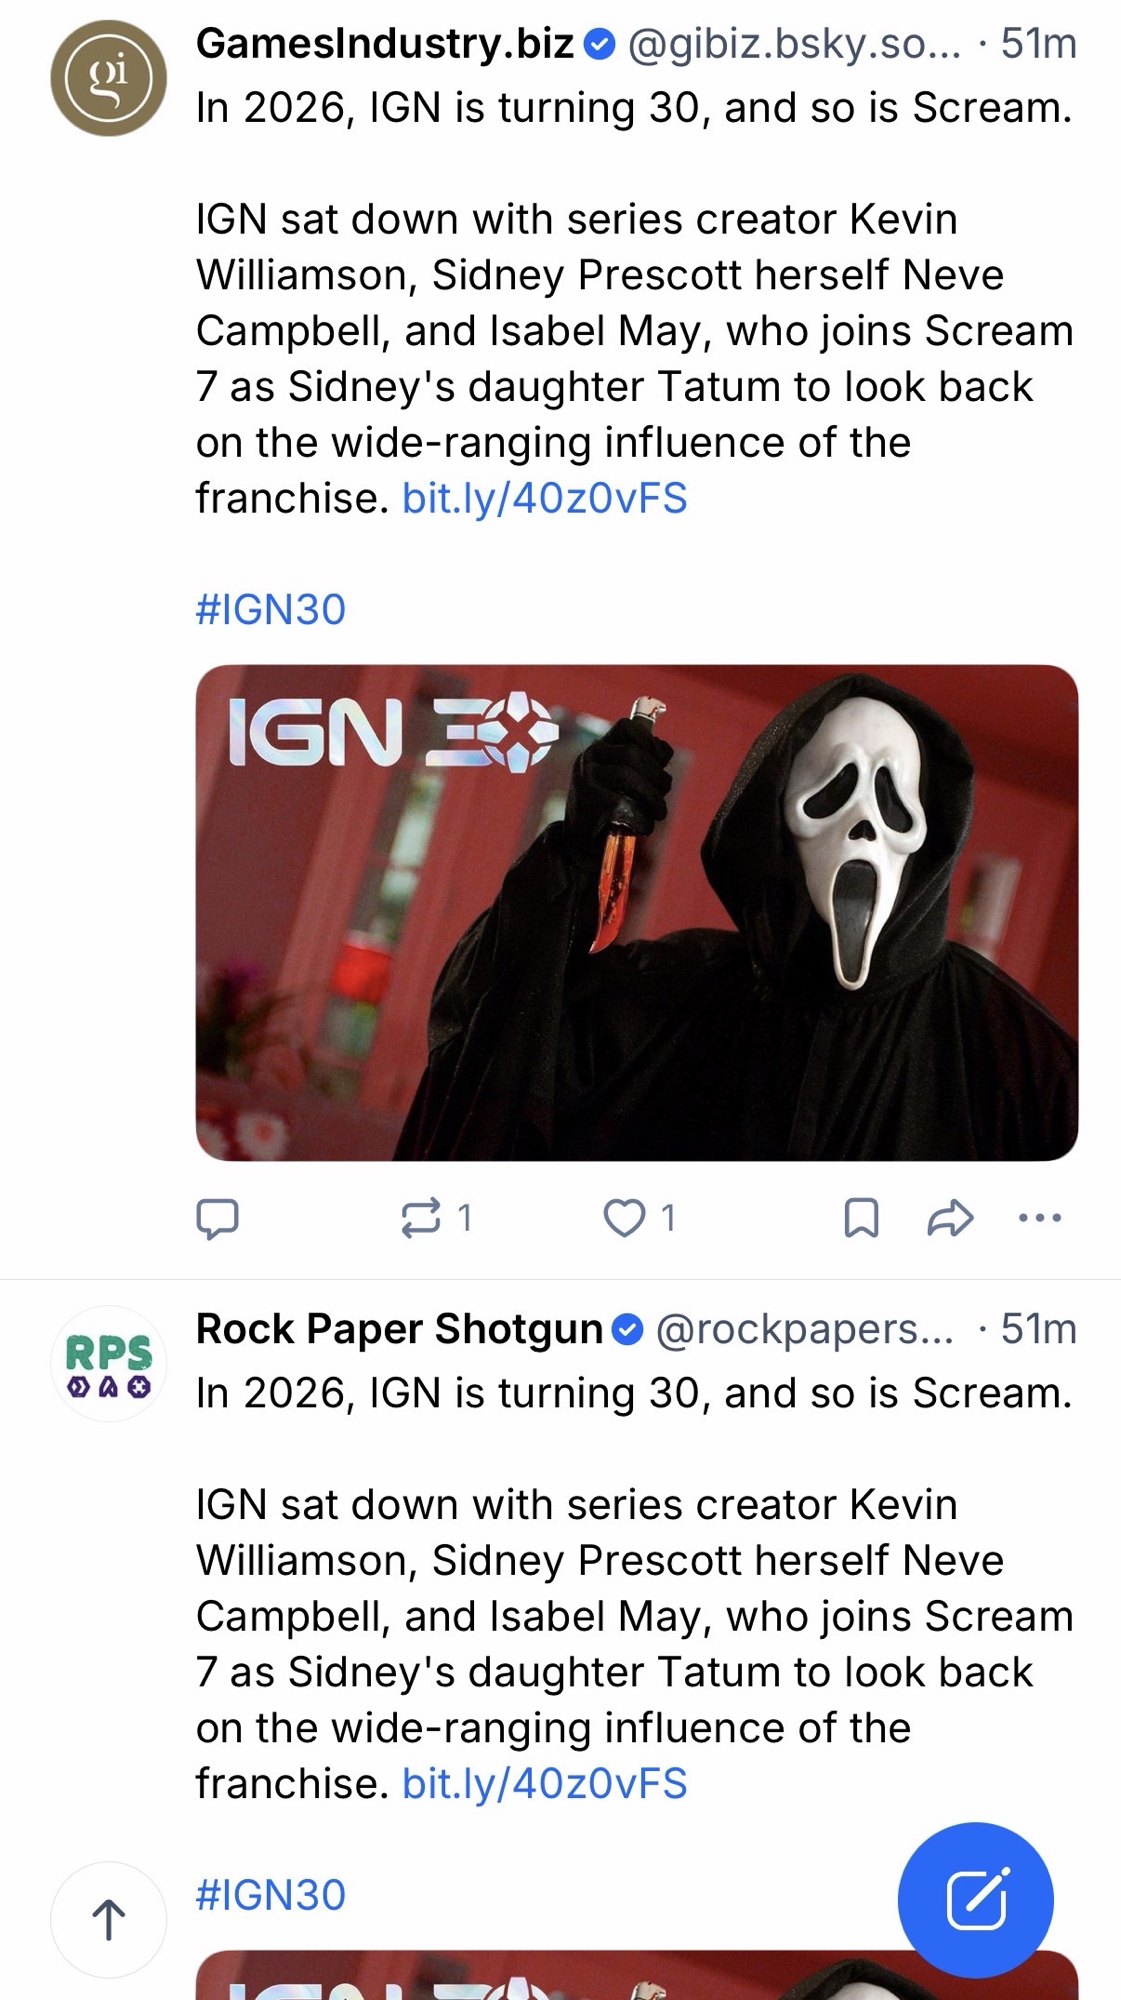
Task: Open bit.ly link in GamesIndustry.biz post
Action: pyautogui.click(x=544, y=498)
